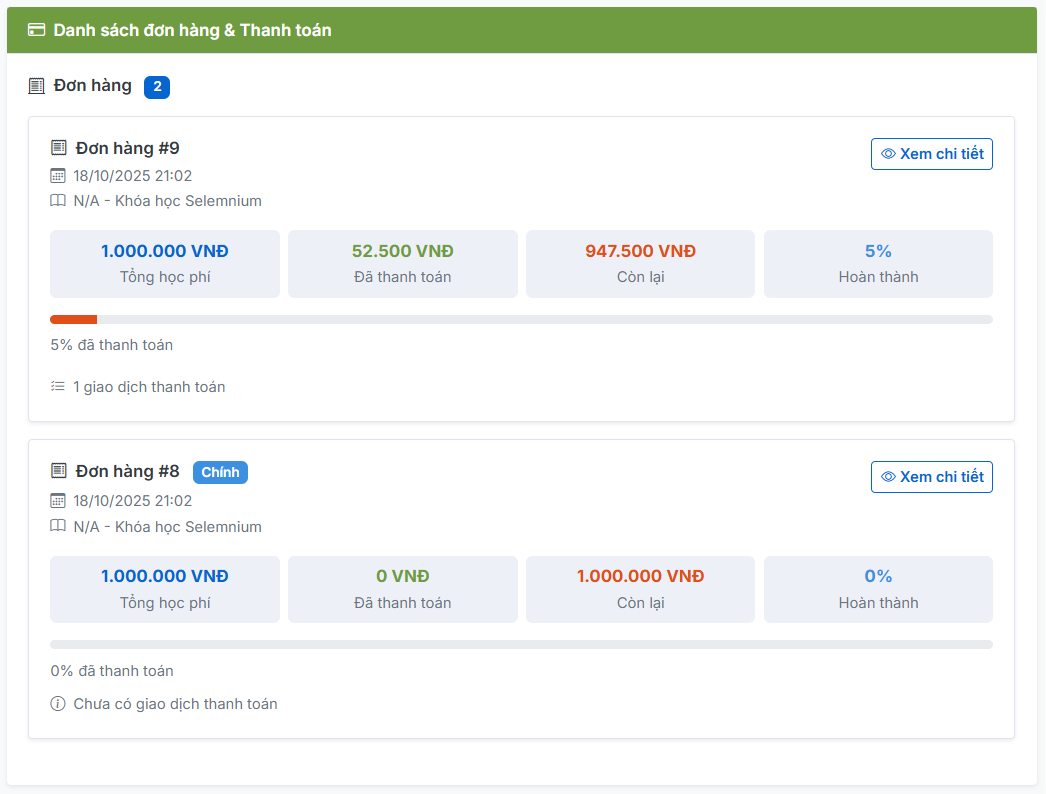
Task: Click the payment progress bar of order #9
Action: click(x=521, y=320)
